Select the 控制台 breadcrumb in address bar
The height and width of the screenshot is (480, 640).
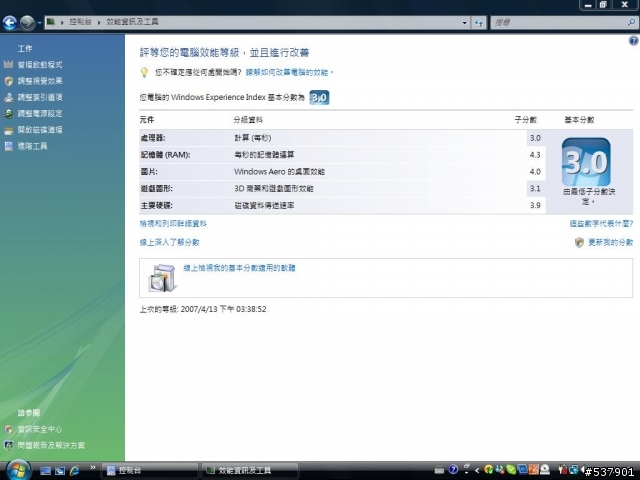pos(80,22)
